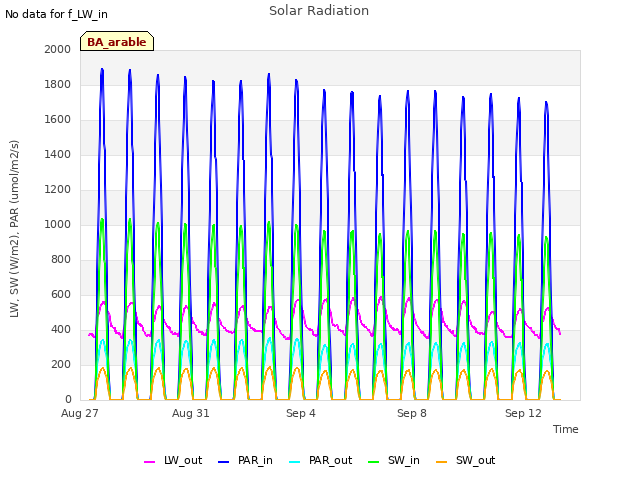640x480 pixels.
Task: Click the Sep 4 x-axis tick label
Action: (301, 413)
